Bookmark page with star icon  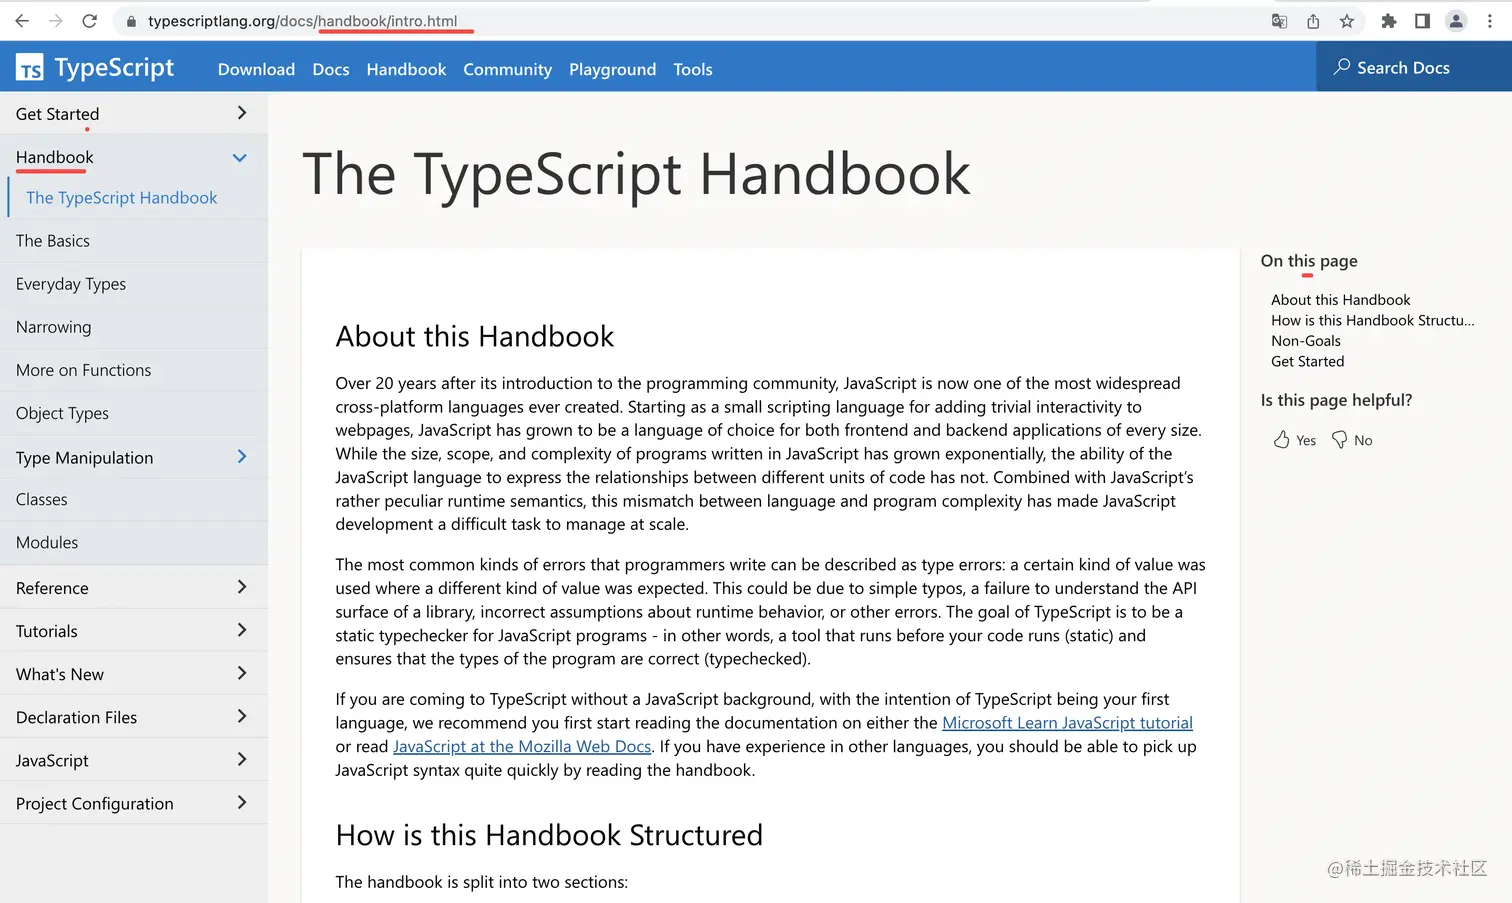pyautogui.click(x=1347, y=21)
